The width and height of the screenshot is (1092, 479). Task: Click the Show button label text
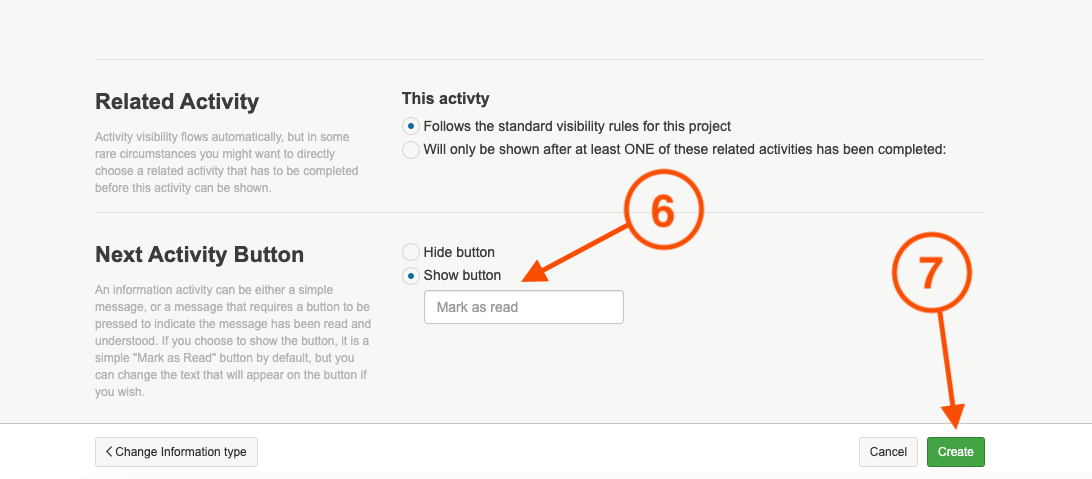462,275
